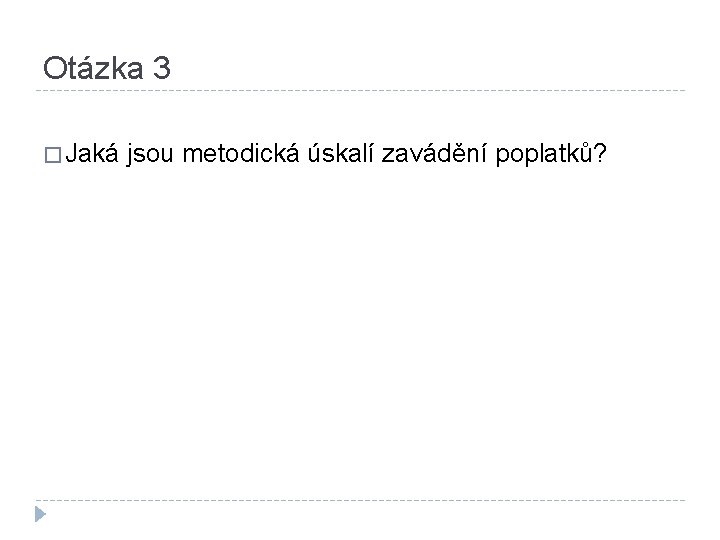720x540 pixels.
Task: Click the word "Otázka" in the title
Action: (92, 68)
